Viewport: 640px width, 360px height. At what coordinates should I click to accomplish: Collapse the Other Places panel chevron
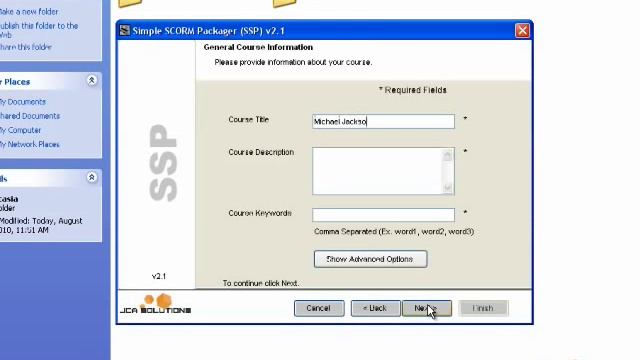coord(92,80)
